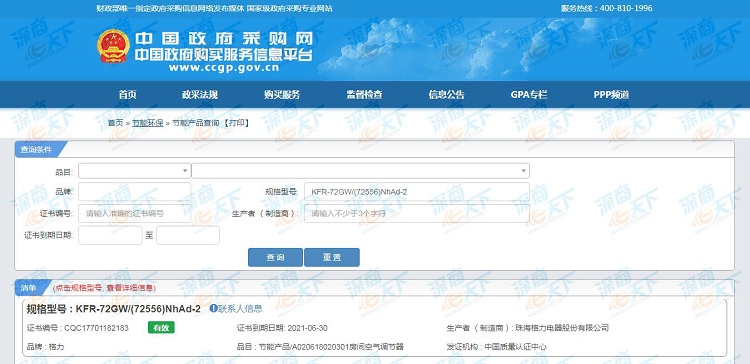Open the GPA专栏 menu item
The width and height of the screenshot is (750, 364).
click(x=529, y=95)
